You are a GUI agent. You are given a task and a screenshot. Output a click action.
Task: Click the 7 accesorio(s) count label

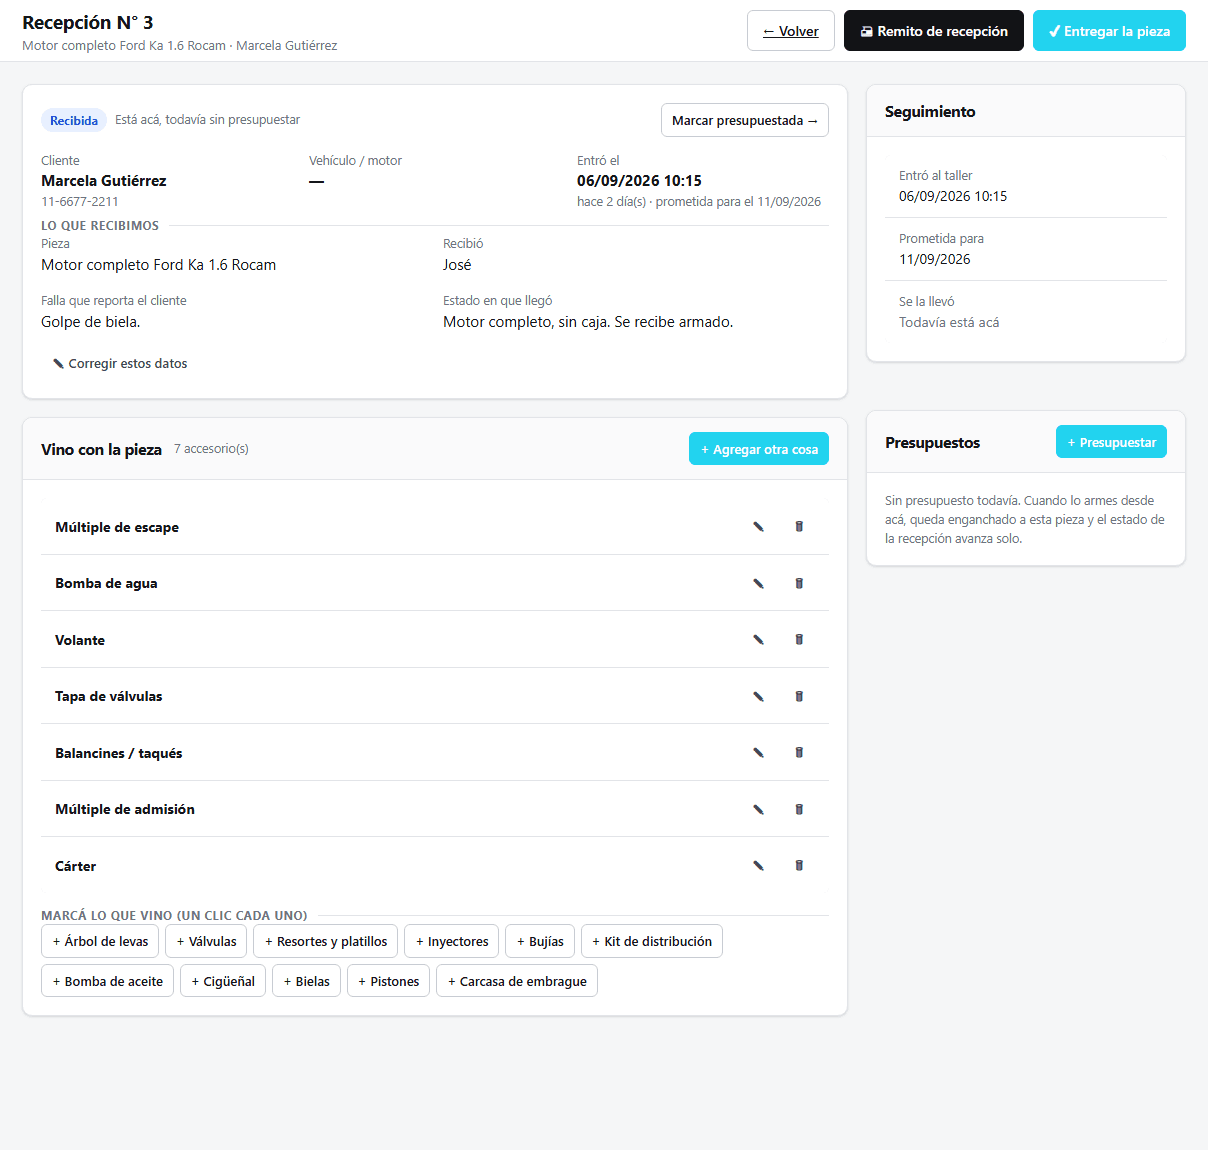[211, 449]
